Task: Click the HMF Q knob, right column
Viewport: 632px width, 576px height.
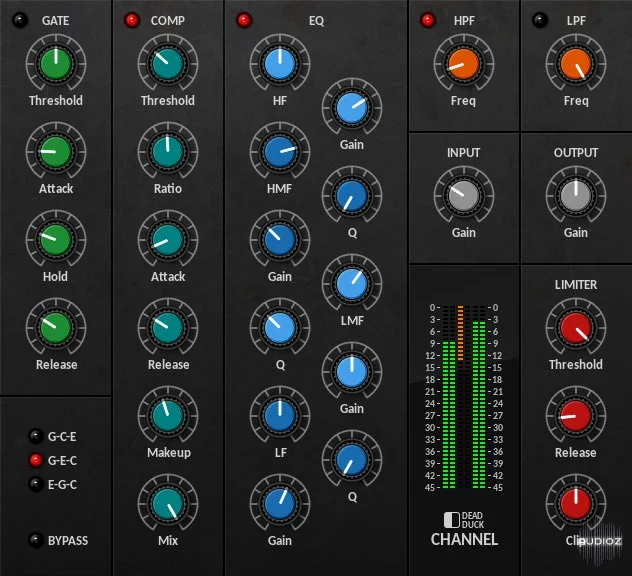Action: [x=352, y=196]
